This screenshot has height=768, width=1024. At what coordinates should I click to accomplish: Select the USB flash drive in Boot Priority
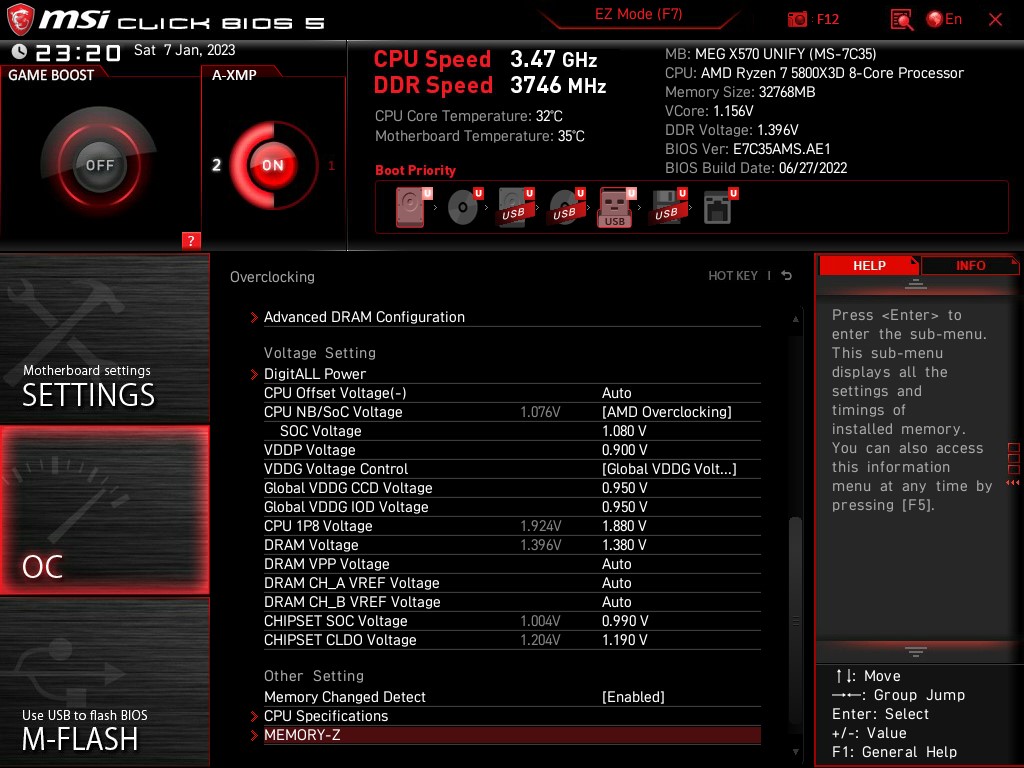click(x=613, y=207)
